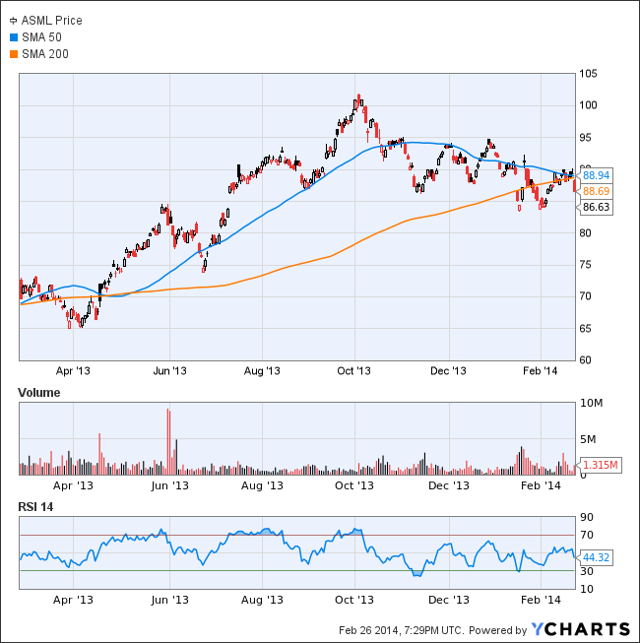Click 'Dec '13' on the RSI chart axis
This screenshot has width=640, height=643.
point(449,600)
